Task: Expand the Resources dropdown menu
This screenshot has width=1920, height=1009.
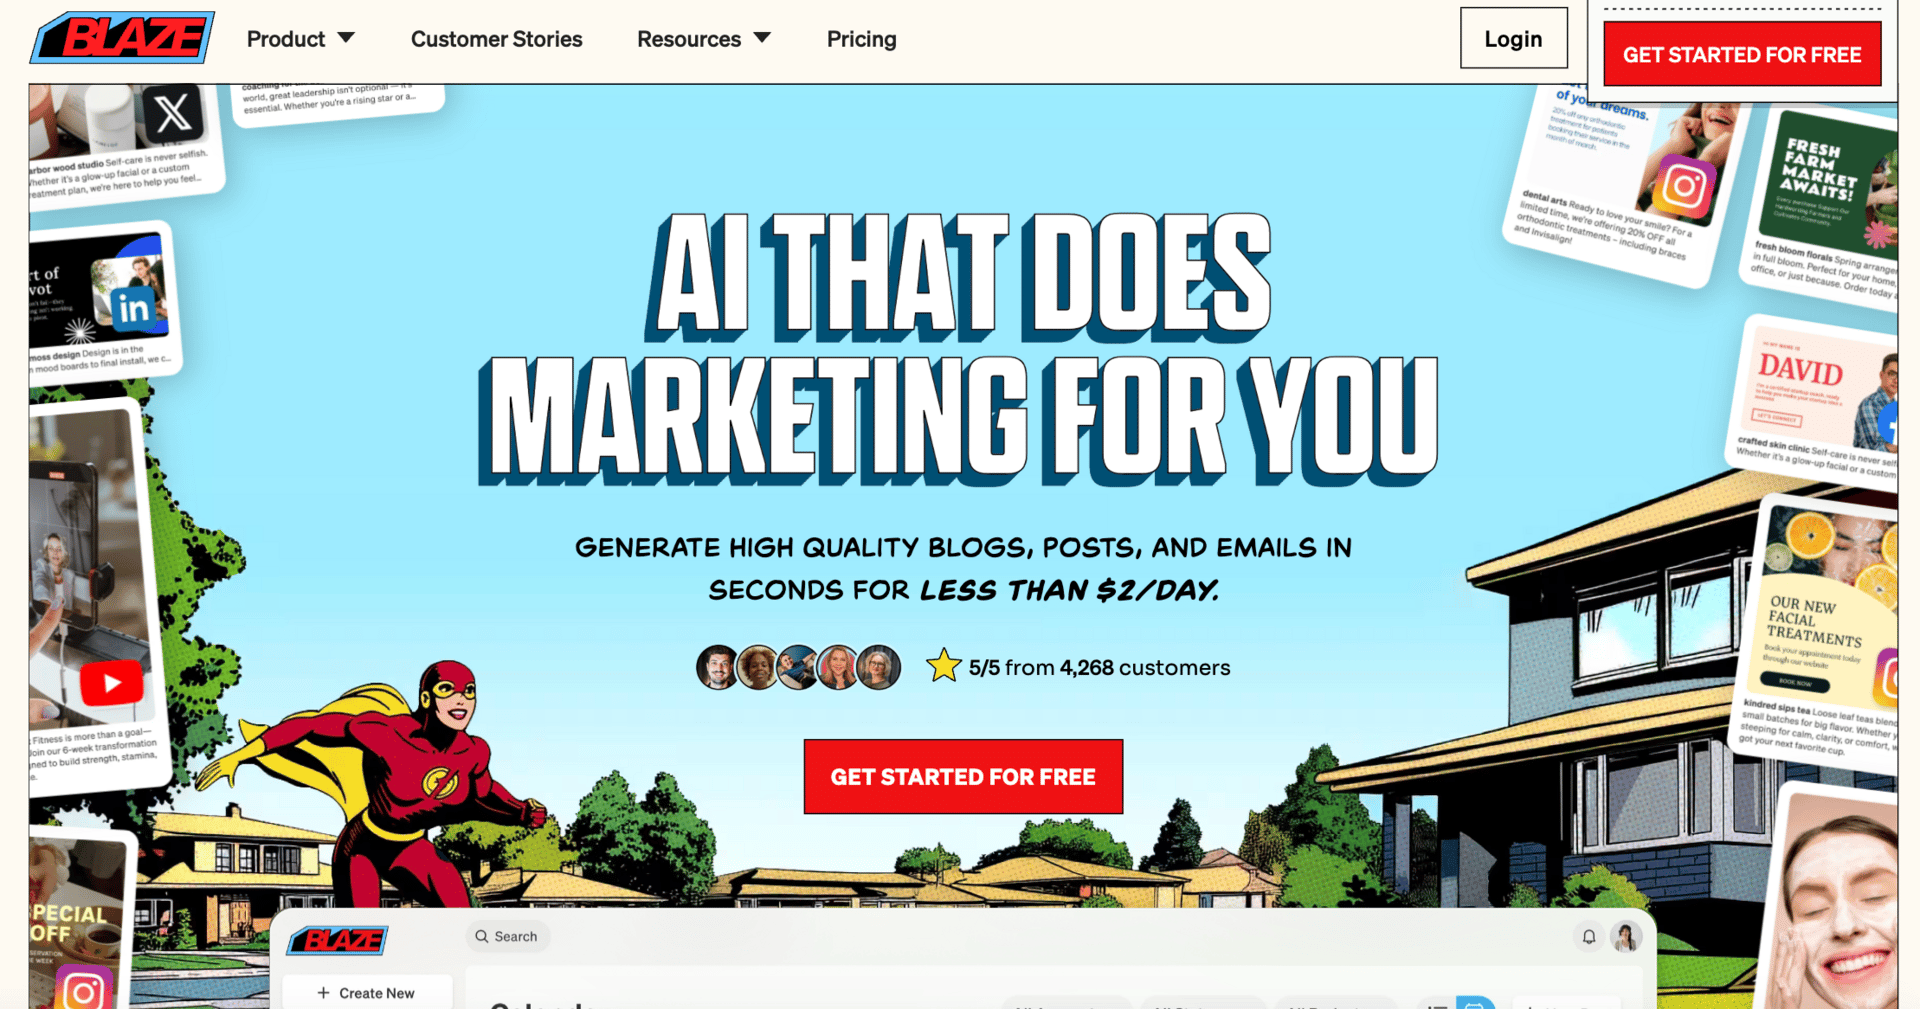Action: coord(703,39)
